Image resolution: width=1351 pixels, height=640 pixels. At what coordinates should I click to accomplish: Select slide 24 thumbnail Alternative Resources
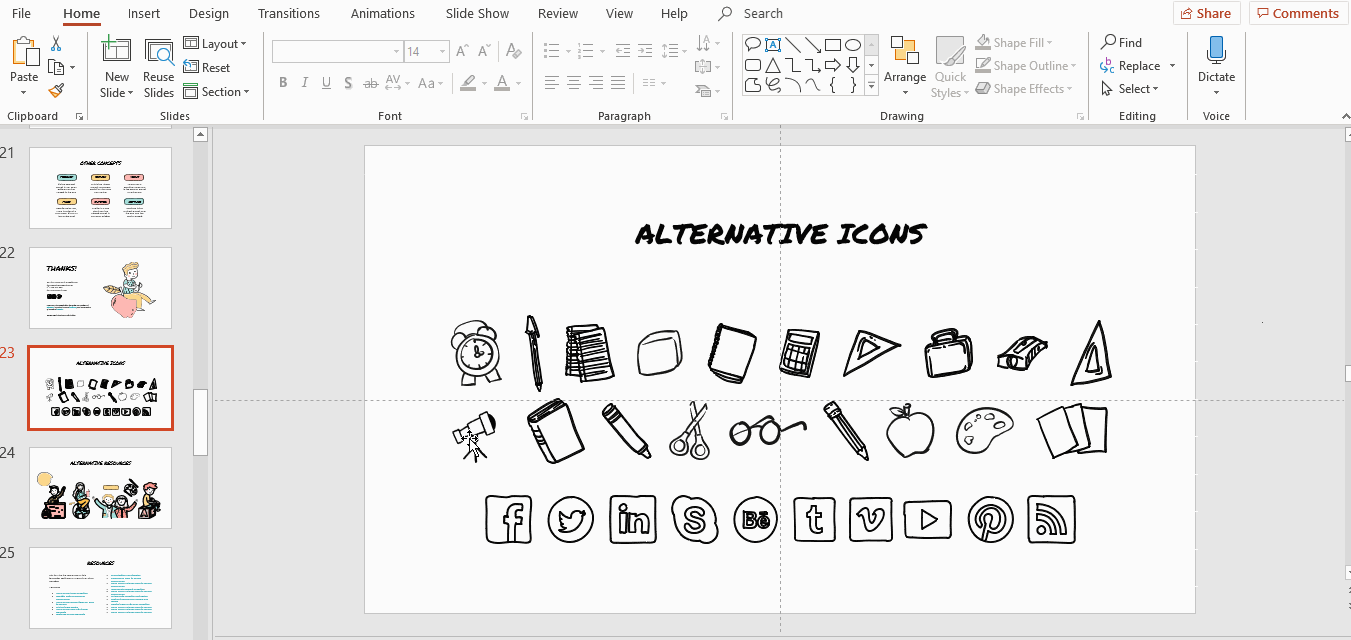100,488
